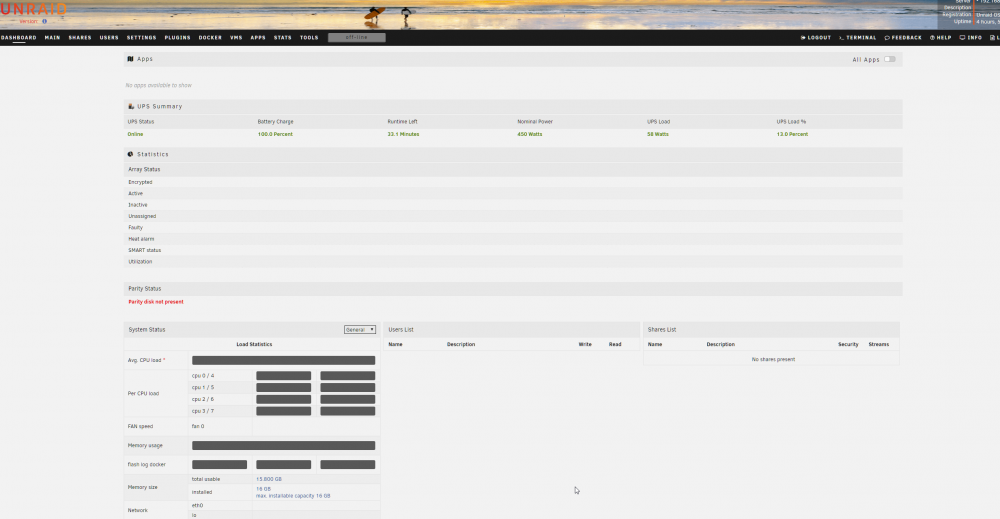Screen dimensions: 1000x519
Task: Switch to the Shares tab
Action: pos(80,38)
